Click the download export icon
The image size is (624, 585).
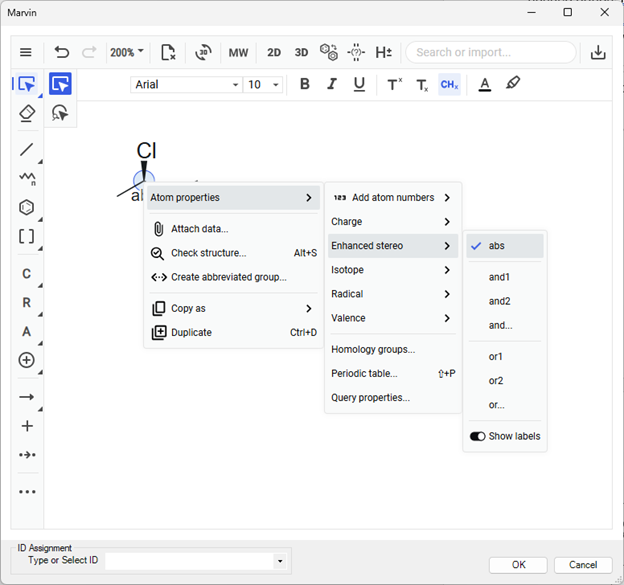[x=598, y=52]
